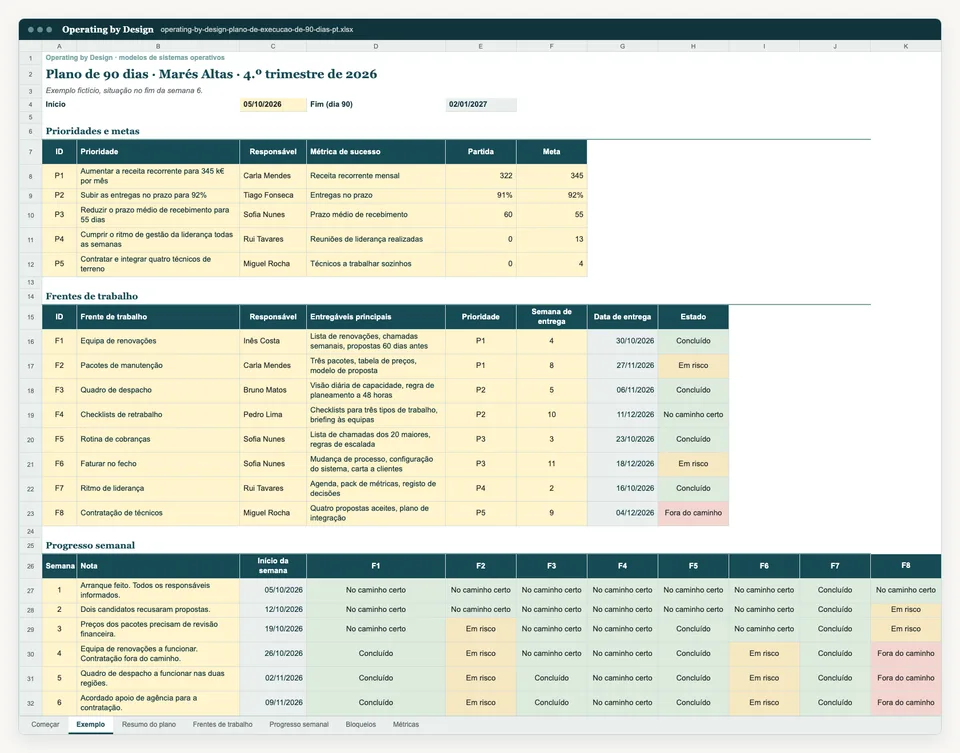Select 'Tiago Fonseca' responsável cell
This screenshot has height=753, width=960.
click(272, 195)
